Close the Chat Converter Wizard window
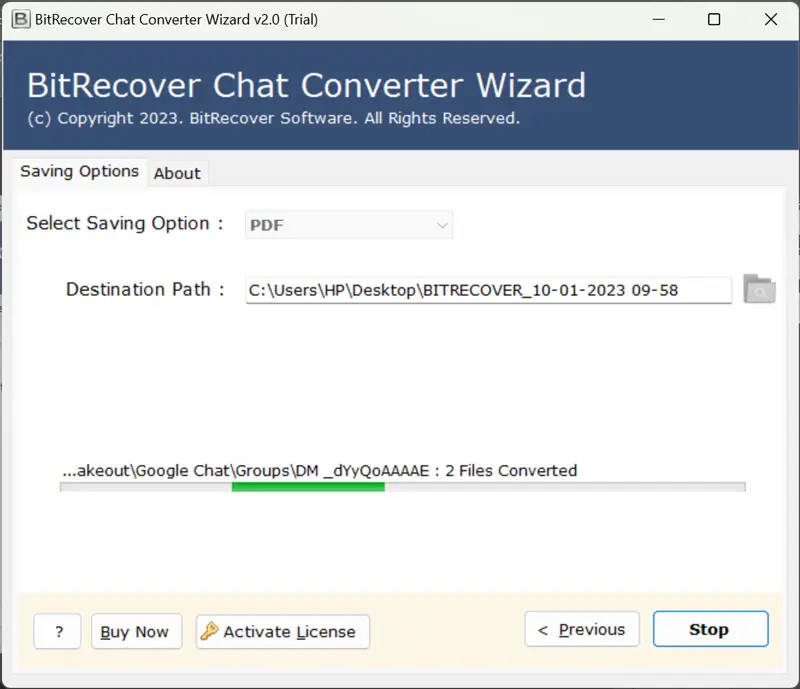This screenshot has height=689, width=800. point(771,19)
